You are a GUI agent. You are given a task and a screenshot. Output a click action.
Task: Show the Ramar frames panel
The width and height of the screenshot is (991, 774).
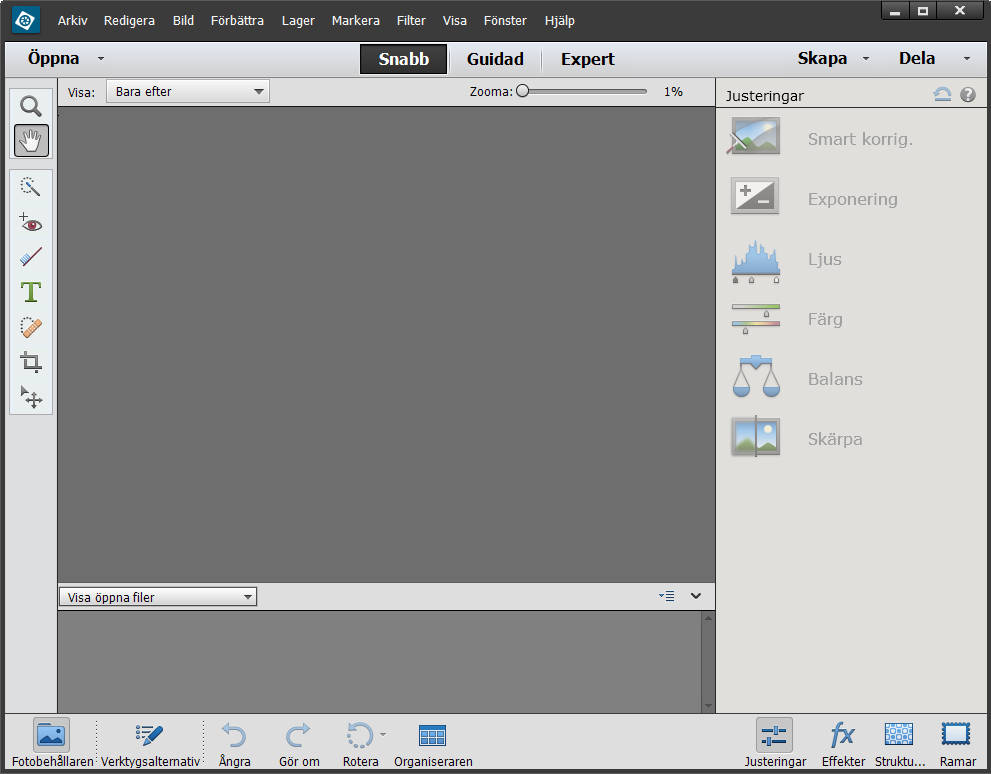point(957,743)
